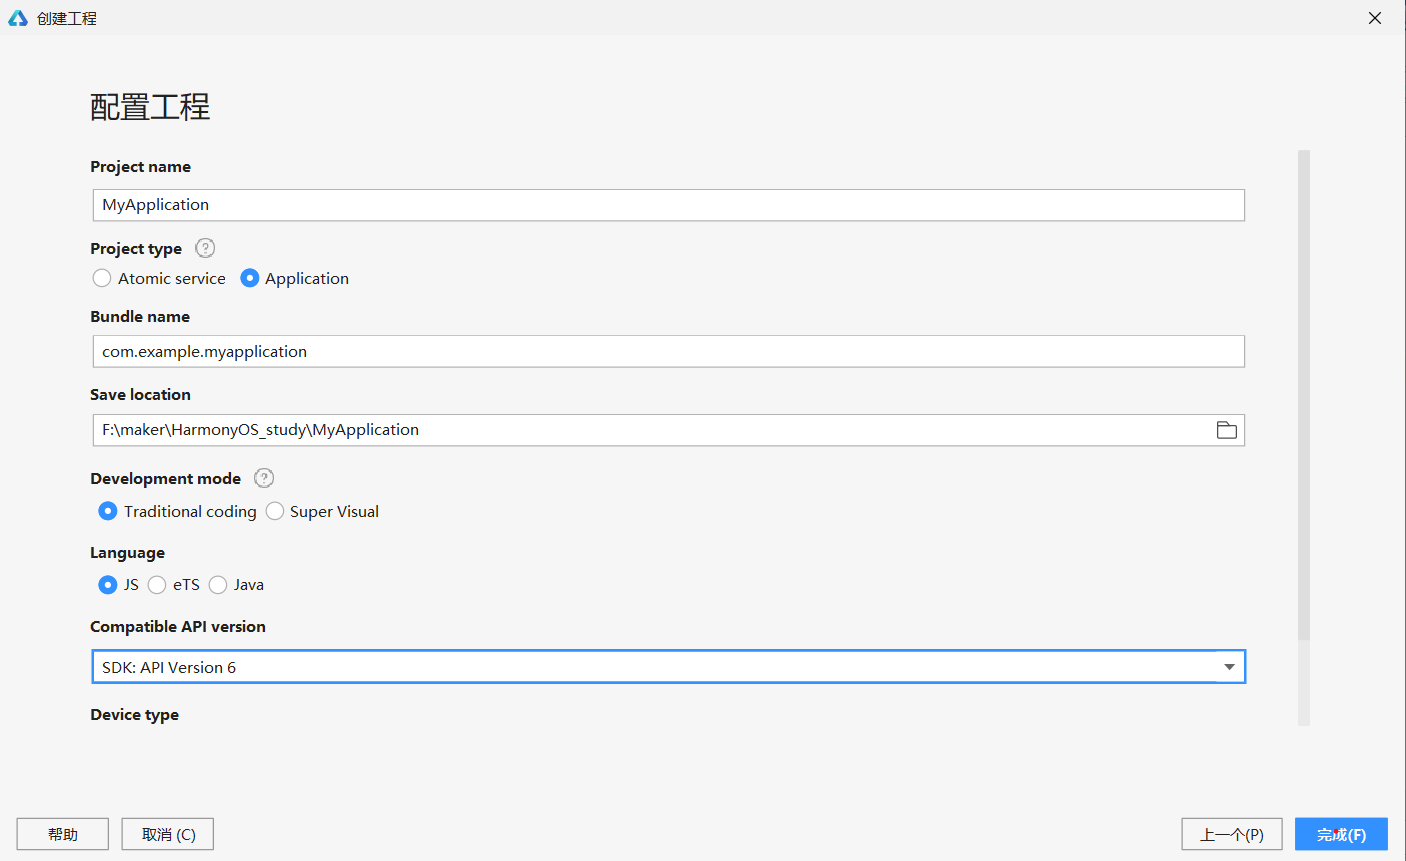Viewport: 1406px width, 861px height.
Task: Click the Bundle name label
Action: pos(140,317)
